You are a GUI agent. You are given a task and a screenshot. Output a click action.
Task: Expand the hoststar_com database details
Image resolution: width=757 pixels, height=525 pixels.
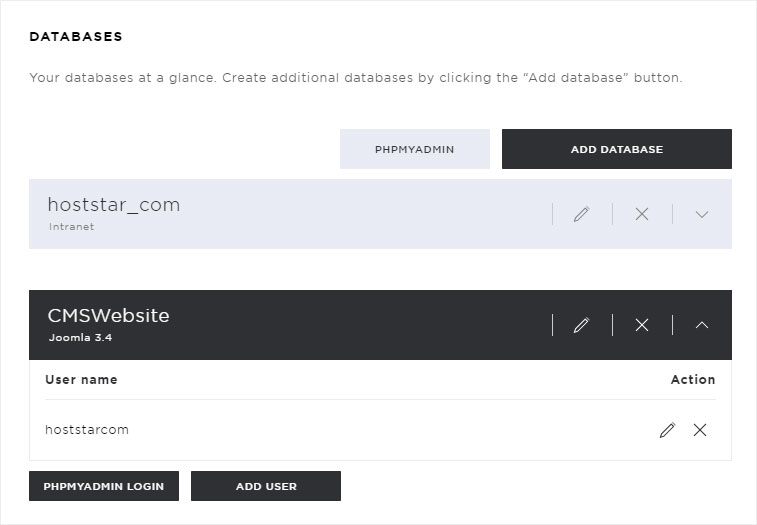click(x=702, y=214)
